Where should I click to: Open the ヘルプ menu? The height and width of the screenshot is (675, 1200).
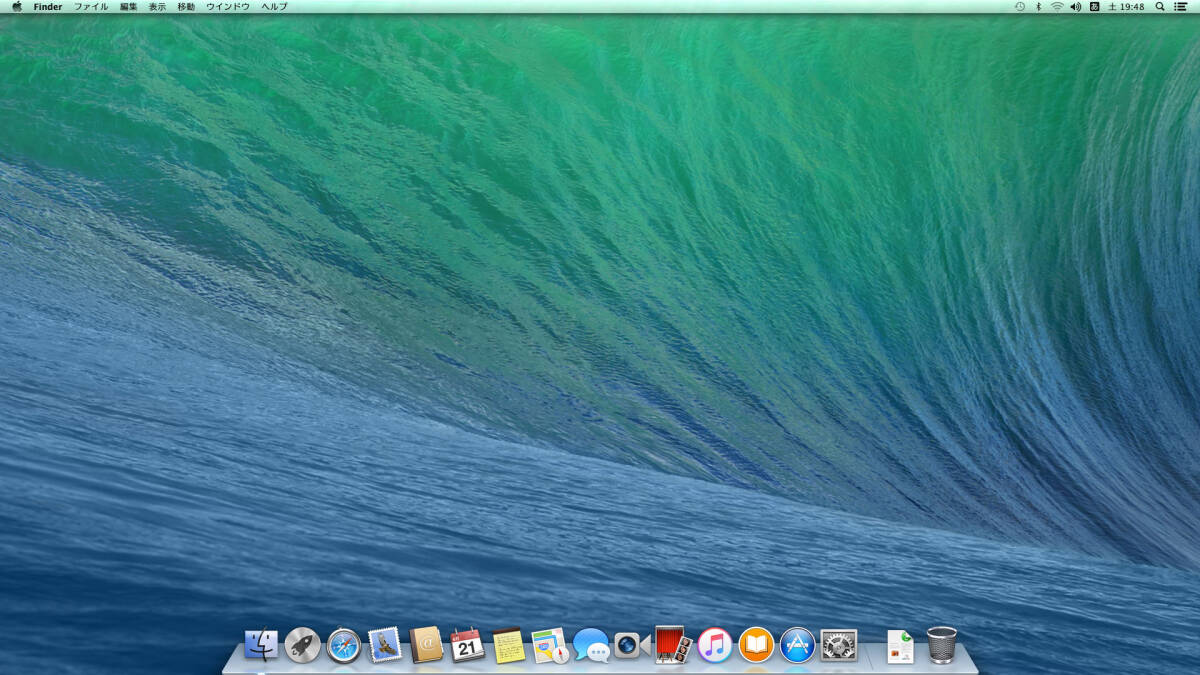274,6
